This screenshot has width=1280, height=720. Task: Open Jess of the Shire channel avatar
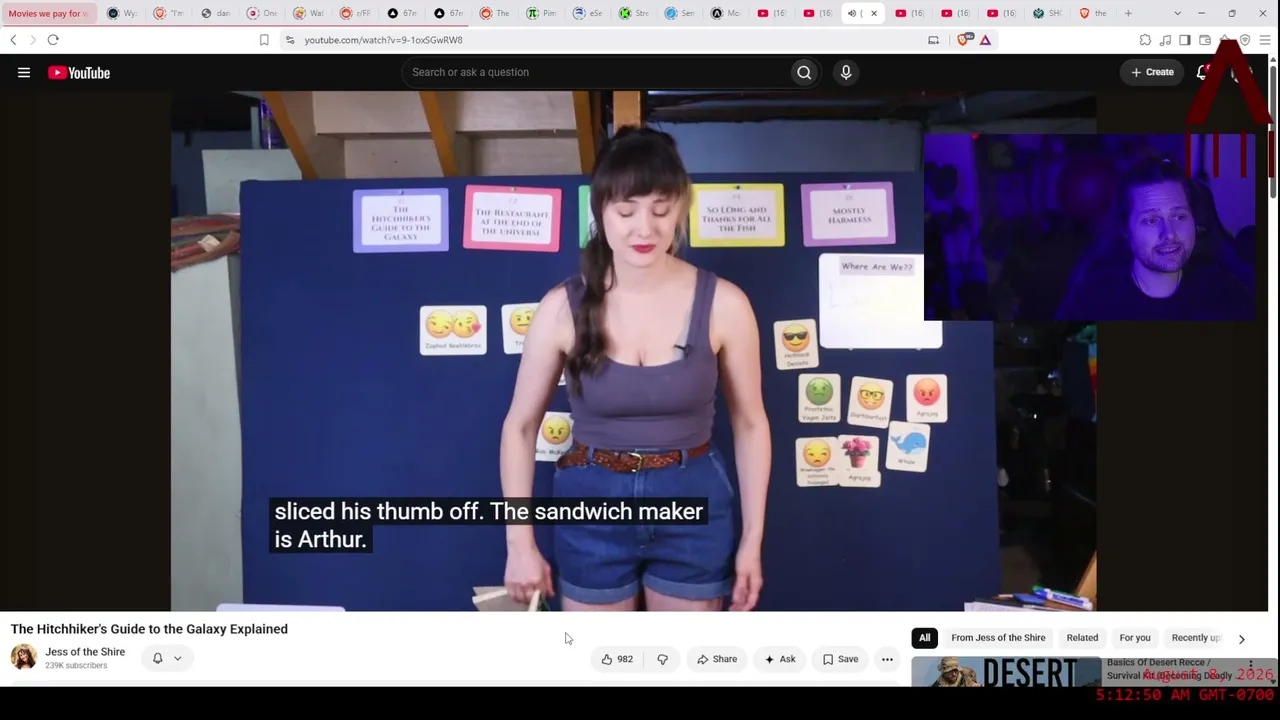(24, 657)
